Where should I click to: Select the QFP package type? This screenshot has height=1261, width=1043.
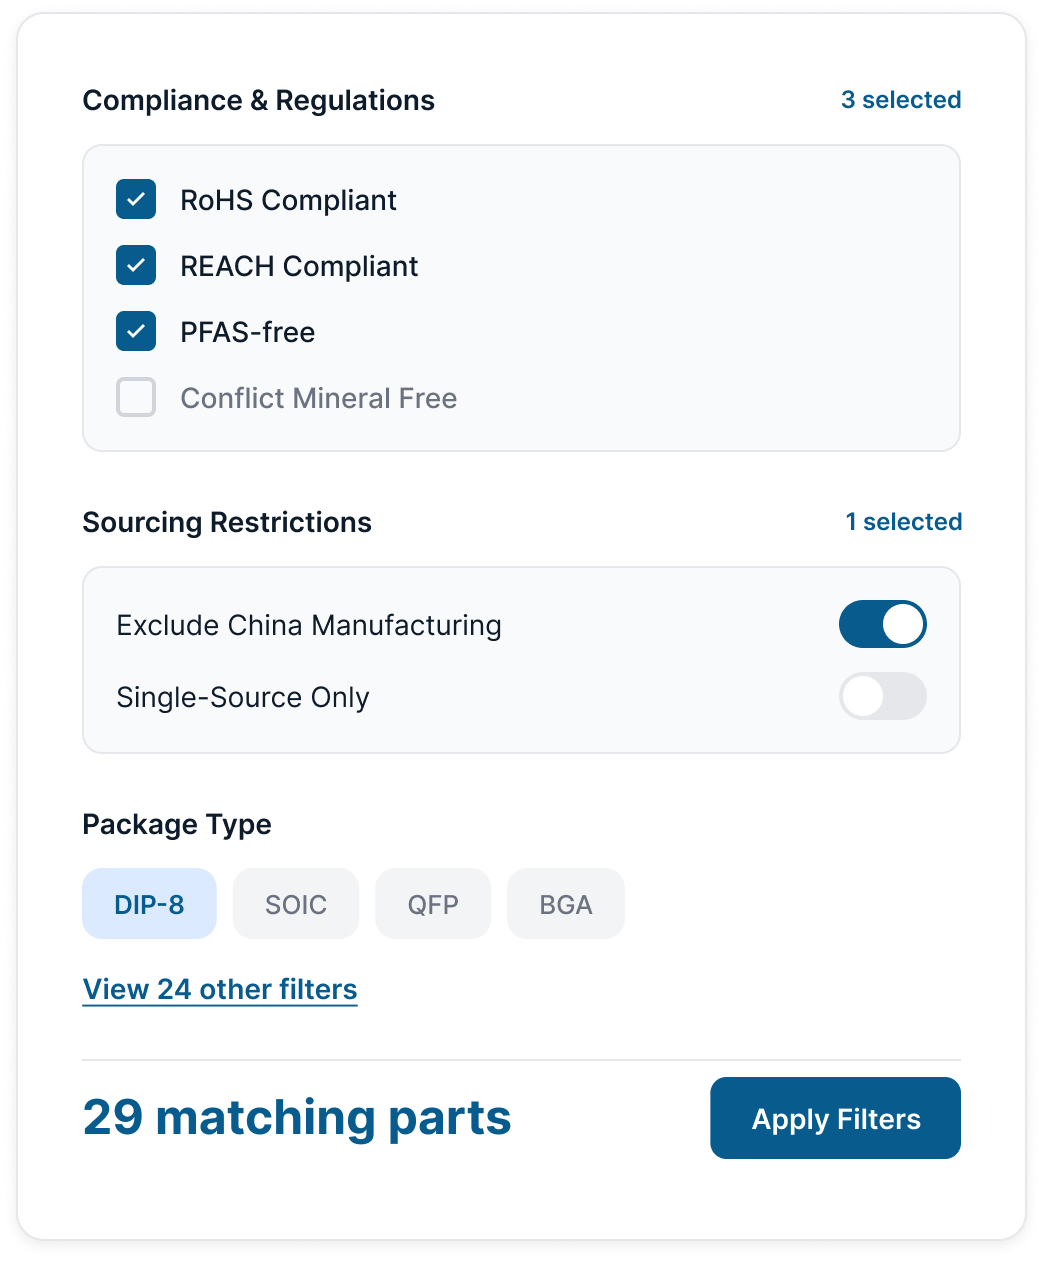click(x=432, y=903)
